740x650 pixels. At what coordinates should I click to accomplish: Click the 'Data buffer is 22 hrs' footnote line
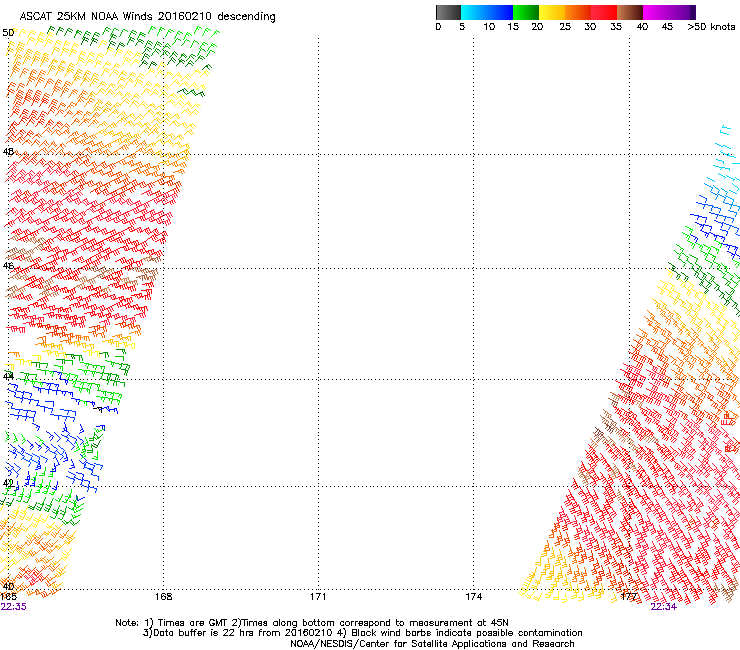tap(362, 633)
